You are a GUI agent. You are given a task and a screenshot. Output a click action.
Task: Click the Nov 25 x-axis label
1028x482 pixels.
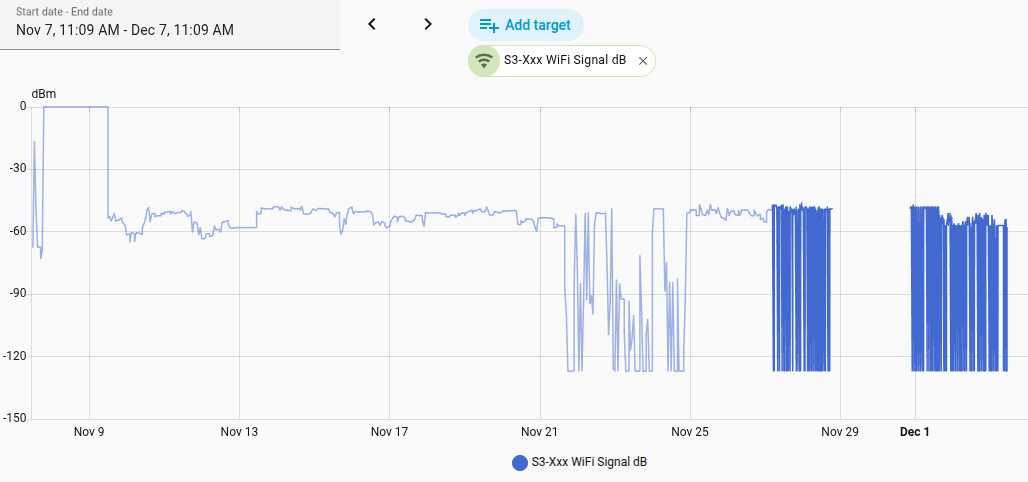690,432
